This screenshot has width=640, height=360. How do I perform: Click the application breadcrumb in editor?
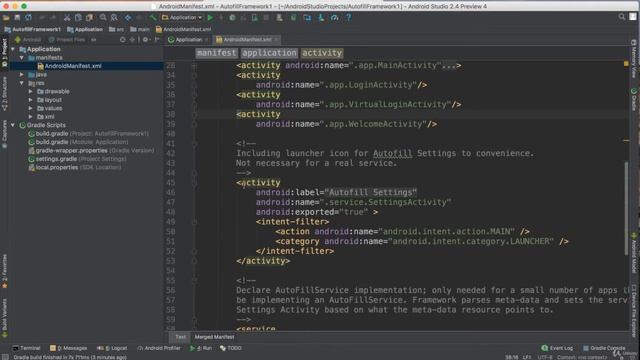point(269,53)
